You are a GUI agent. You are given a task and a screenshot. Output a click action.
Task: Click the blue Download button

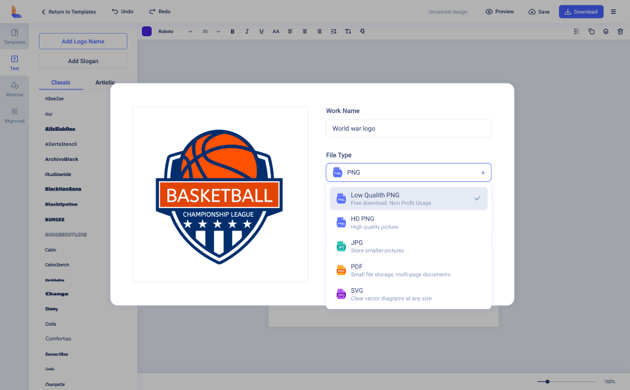581,12
